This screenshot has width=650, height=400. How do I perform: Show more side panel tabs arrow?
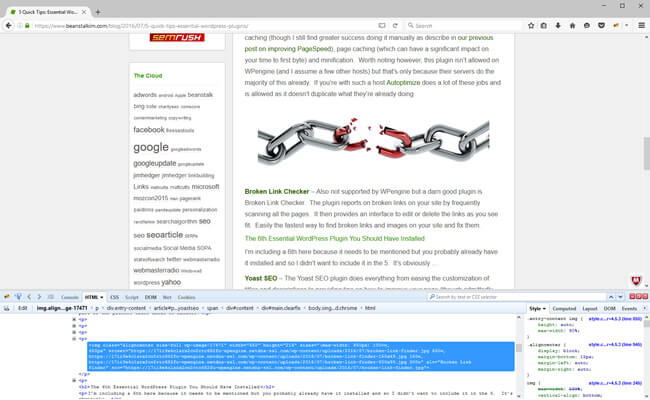645,309
